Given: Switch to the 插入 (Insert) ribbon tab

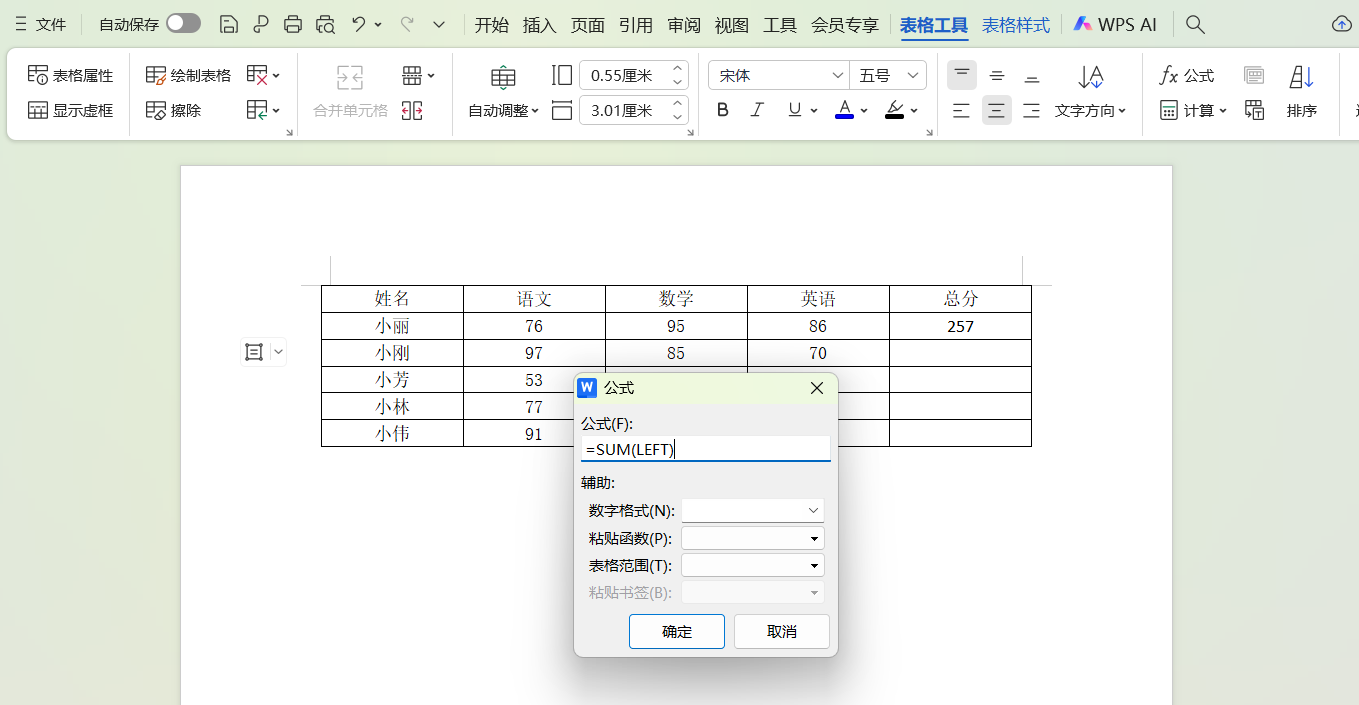Looking at the screenshot, I should (540, 25).
